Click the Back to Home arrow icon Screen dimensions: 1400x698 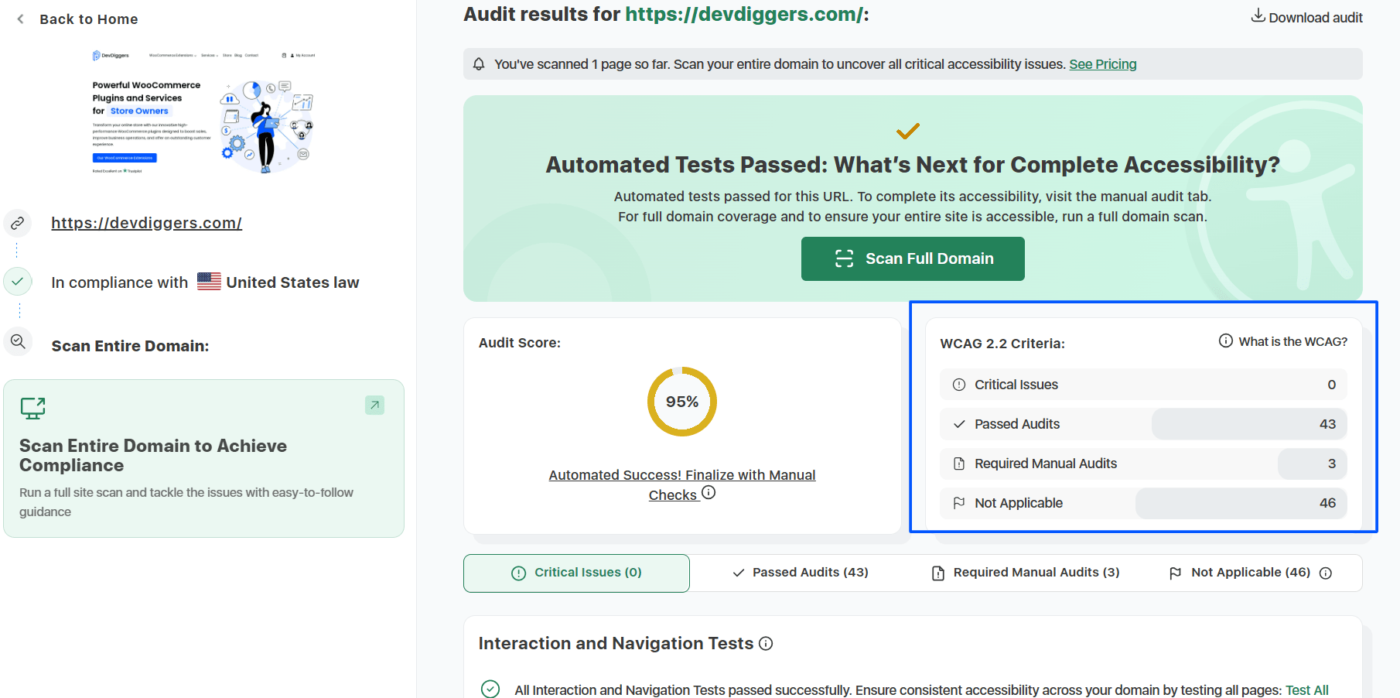click(x=20, y=19)
